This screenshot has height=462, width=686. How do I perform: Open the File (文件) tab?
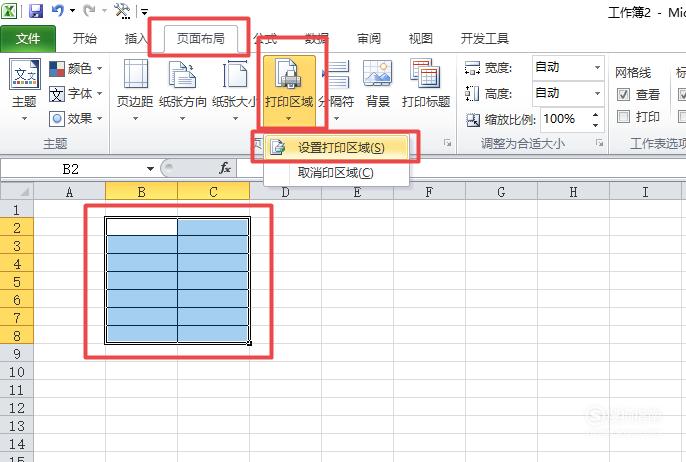[28, 38]
